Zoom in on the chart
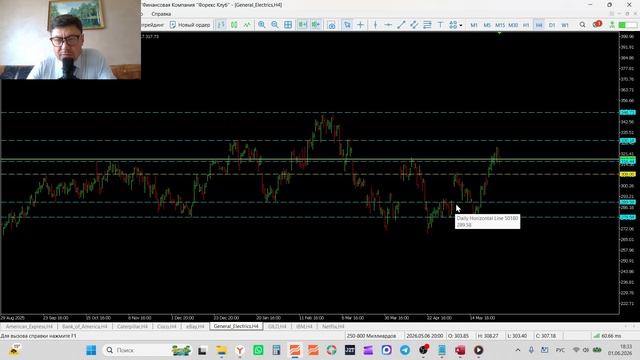This screenshot has height=360, width=640. (262, 25)
